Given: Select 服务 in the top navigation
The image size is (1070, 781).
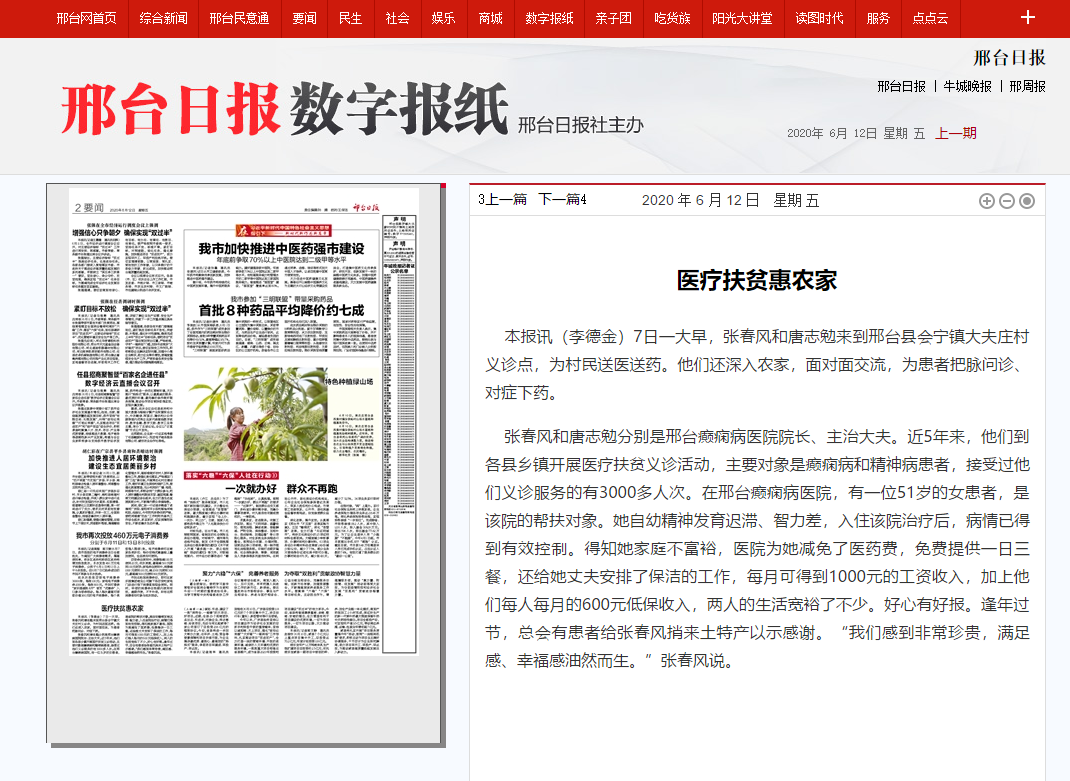Looking at the screenshot, I should point(878,18).
